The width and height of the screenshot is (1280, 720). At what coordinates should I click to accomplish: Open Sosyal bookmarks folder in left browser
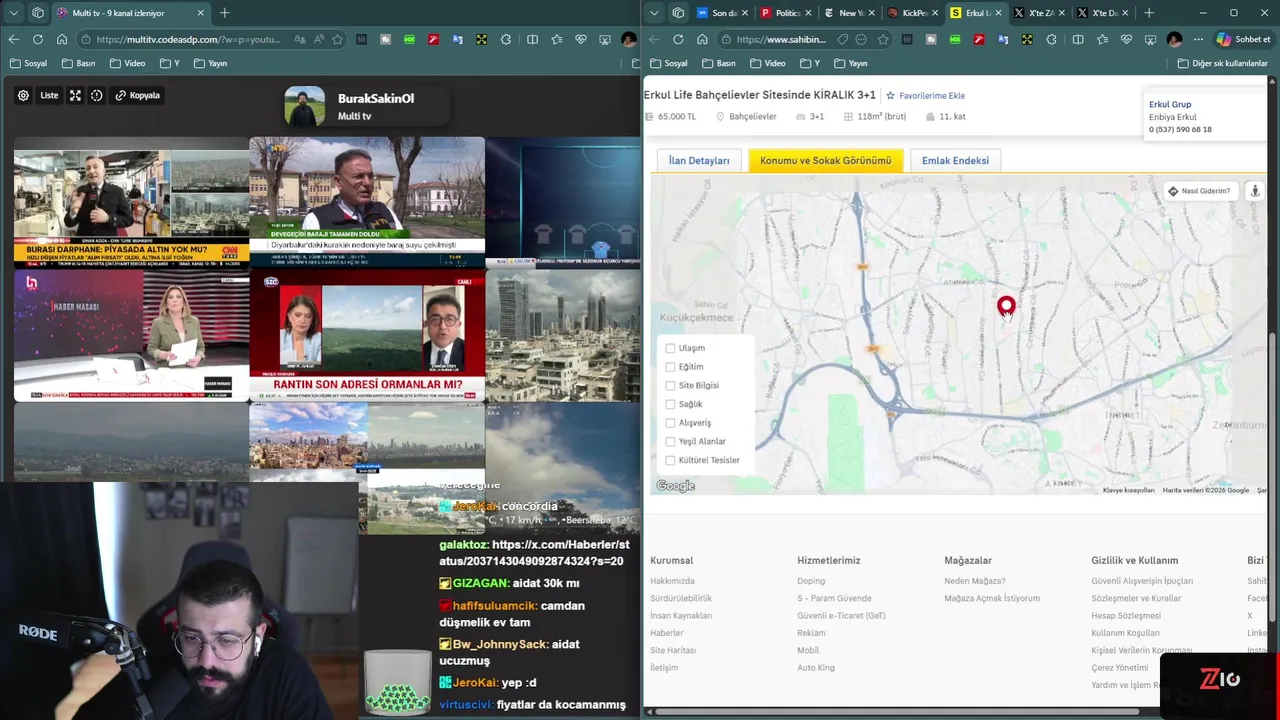[x=28, y=63]
